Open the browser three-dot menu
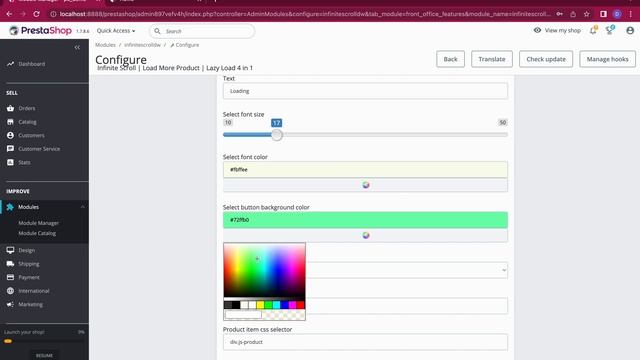Image resolution: width=640 pixels, height=360 pixels. point(631,14)
